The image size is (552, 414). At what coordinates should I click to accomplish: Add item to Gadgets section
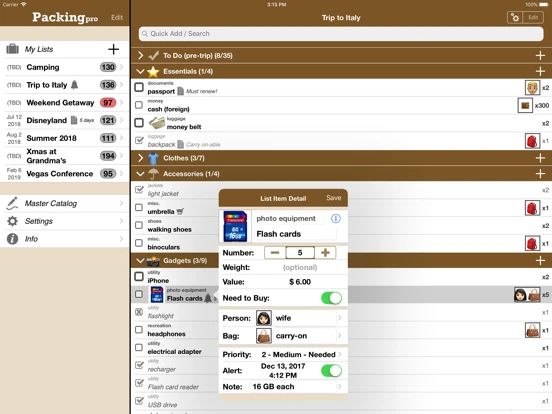coord(540,261)
